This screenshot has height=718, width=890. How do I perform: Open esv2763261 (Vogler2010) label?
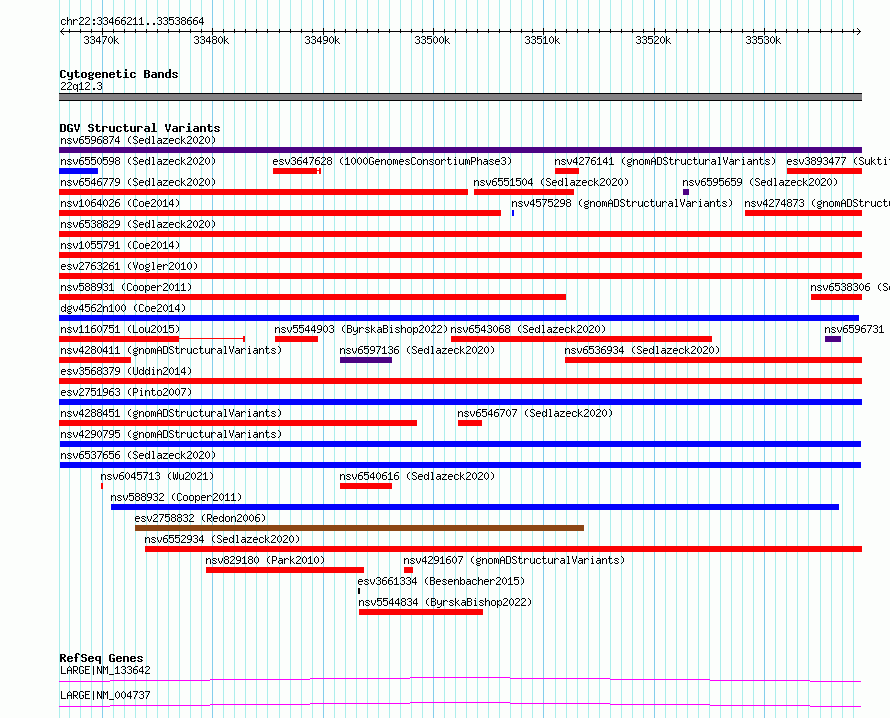coord(129,266)
